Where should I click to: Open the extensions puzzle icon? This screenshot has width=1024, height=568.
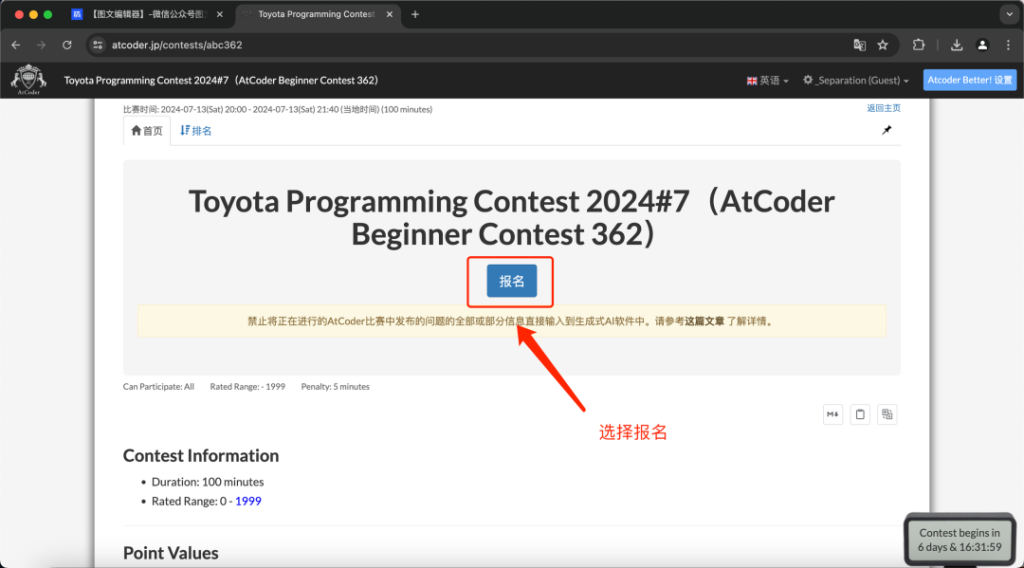pyautogui.click(x=919, y=45)
